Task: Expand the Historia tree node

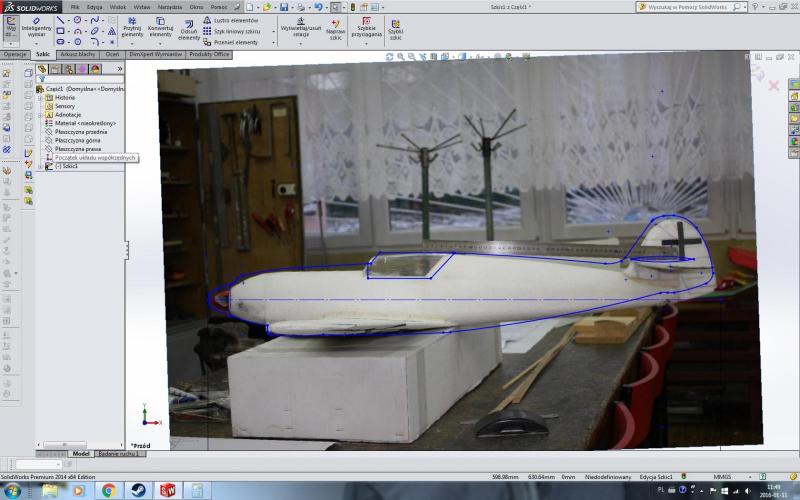Action: pyautogui.click(x=41, y=98)
